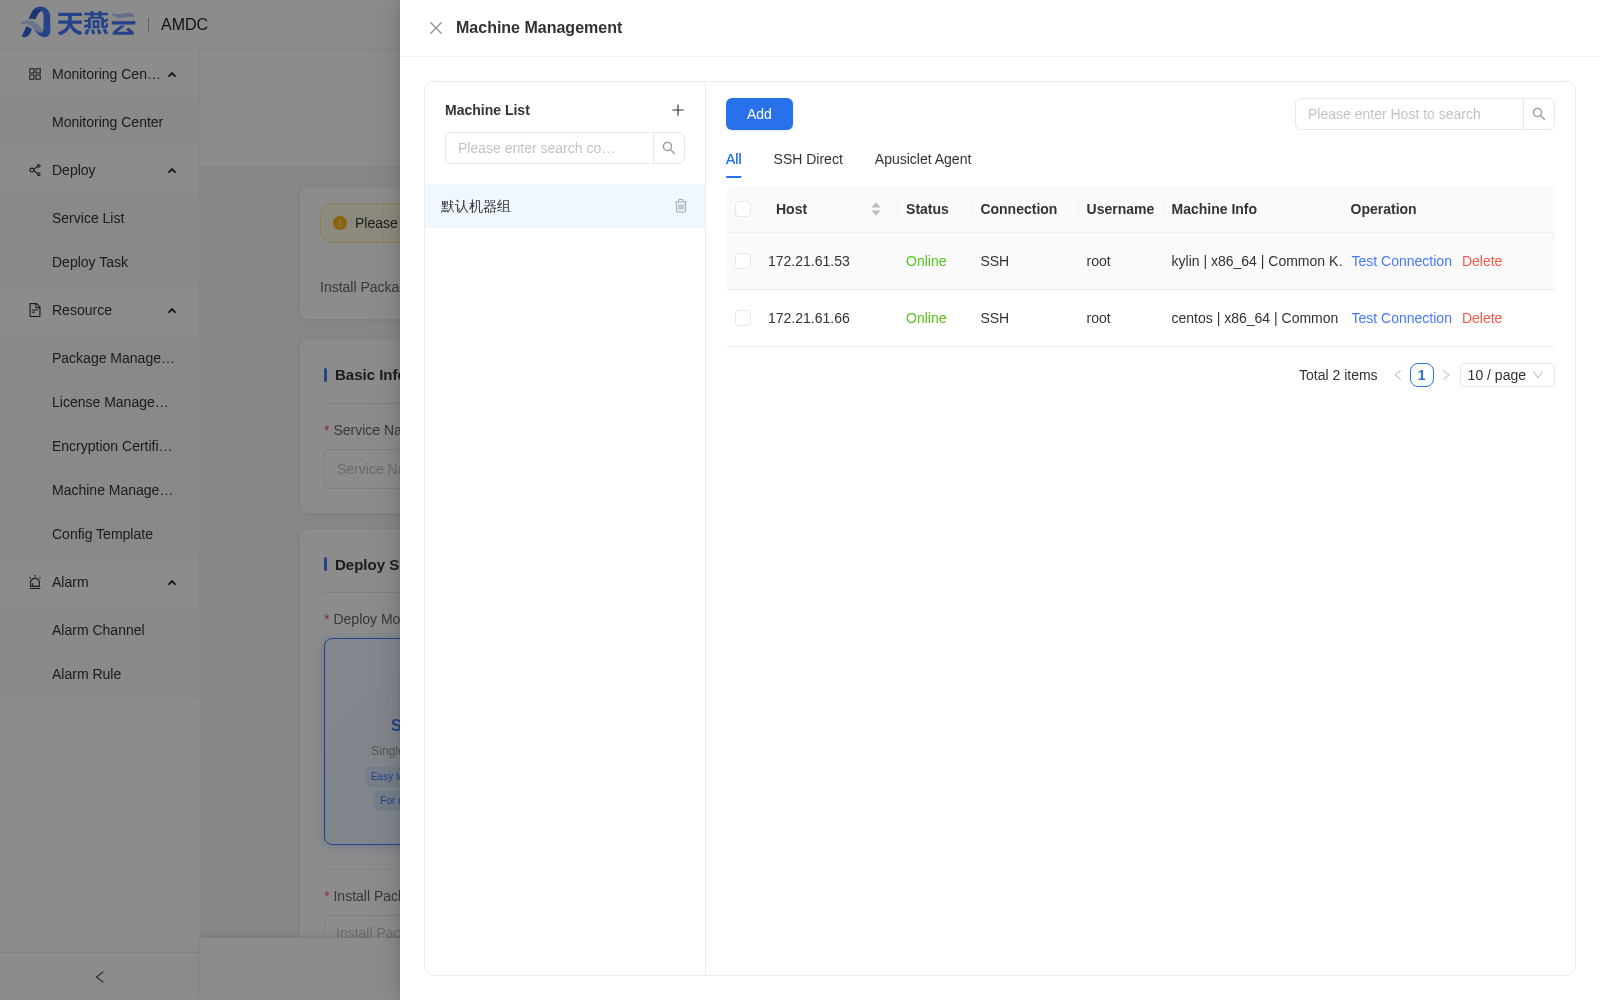
Task: Toggle the select-all checkbox in table header
Action: click(x=743, y=209)
